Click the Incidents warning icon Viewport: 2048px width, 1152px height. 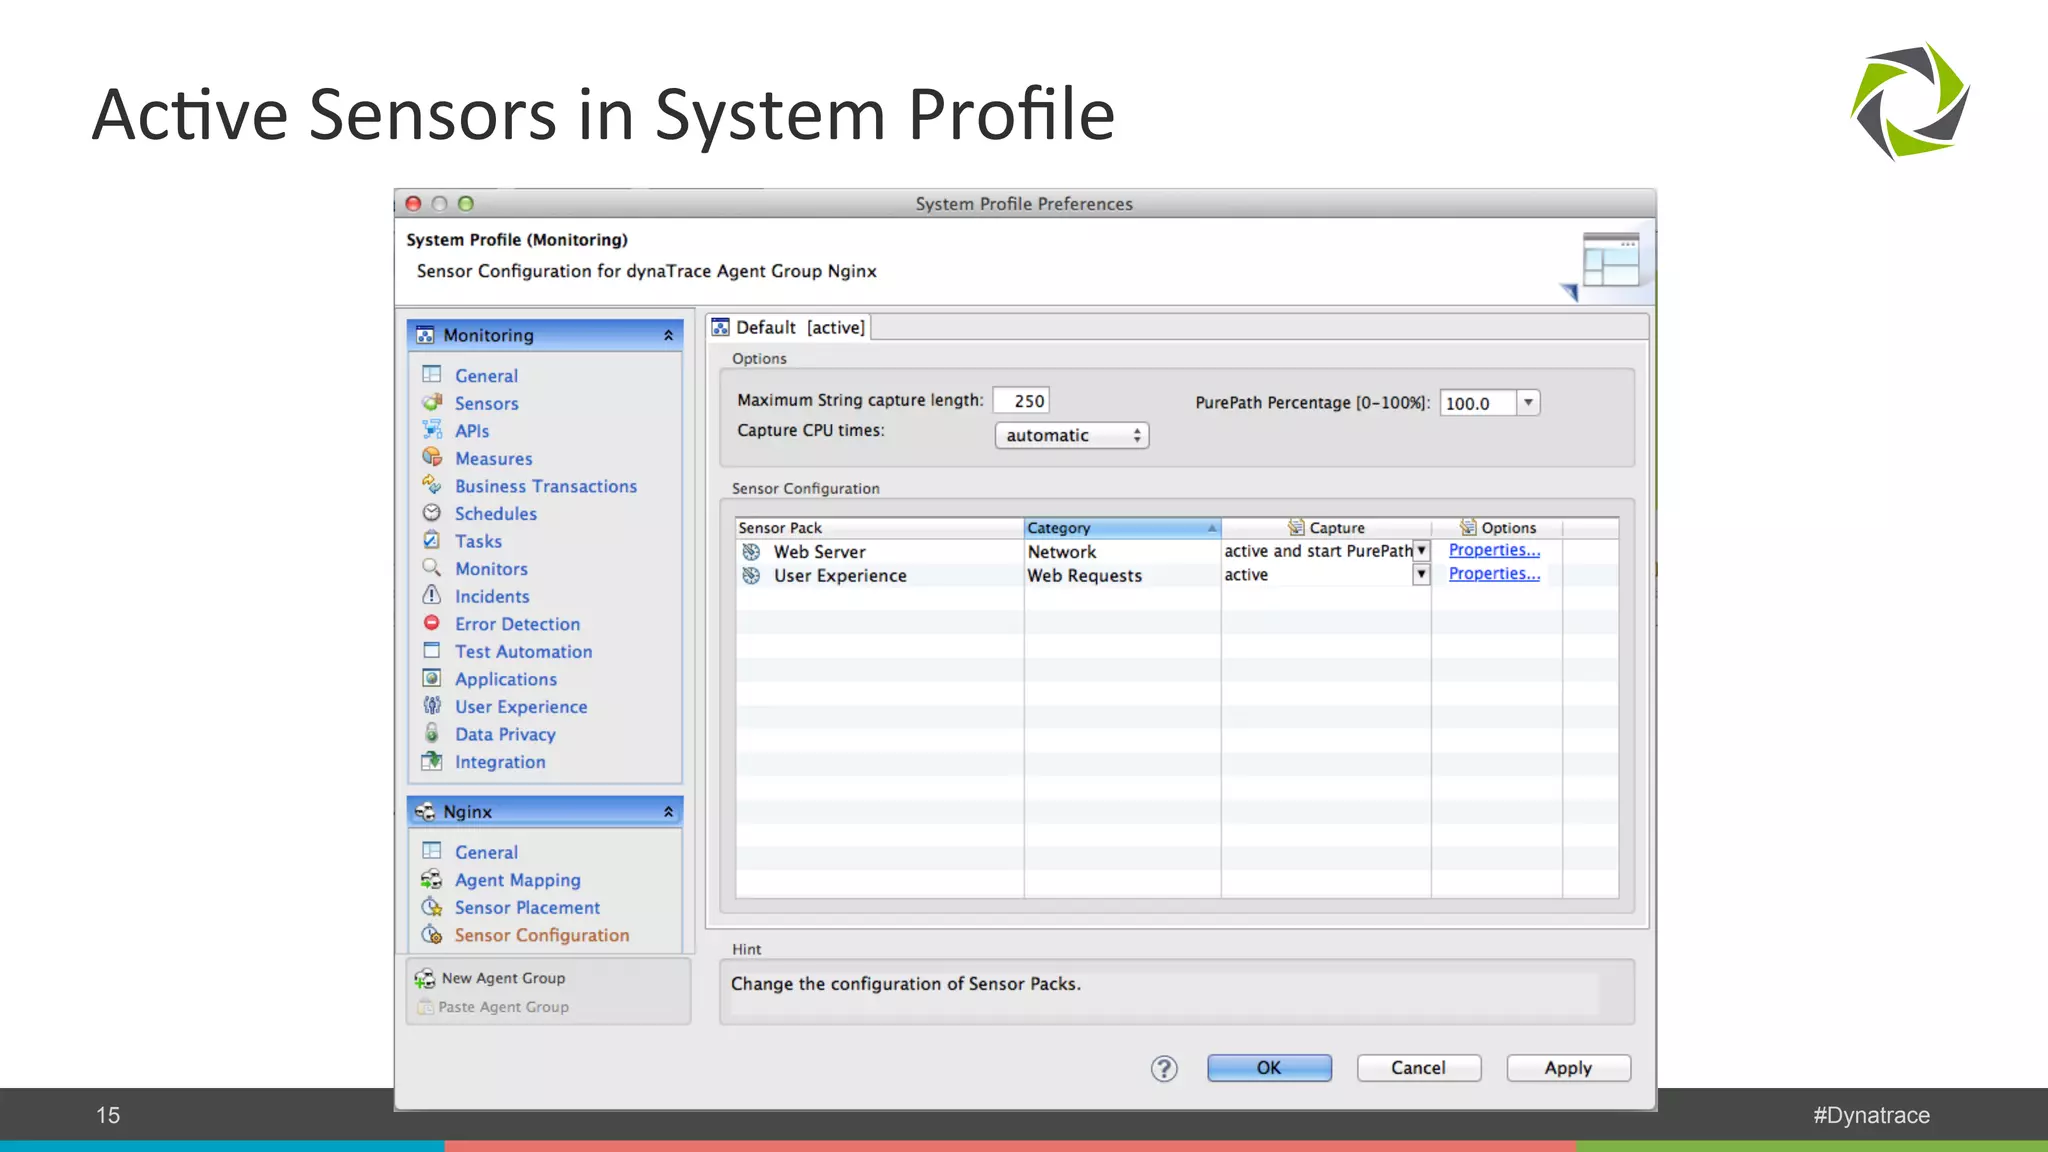click(x=432, y=596)
